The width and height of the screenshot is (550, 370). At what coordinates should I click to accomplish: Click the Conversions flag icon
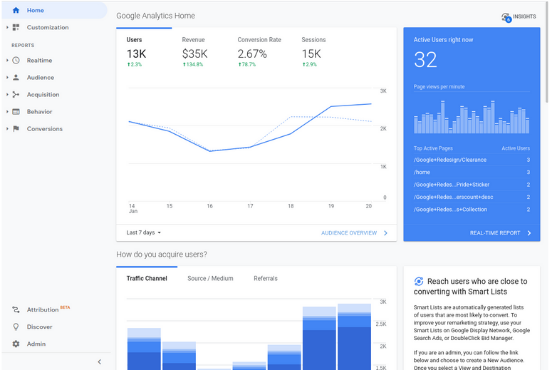pos(16,129)
